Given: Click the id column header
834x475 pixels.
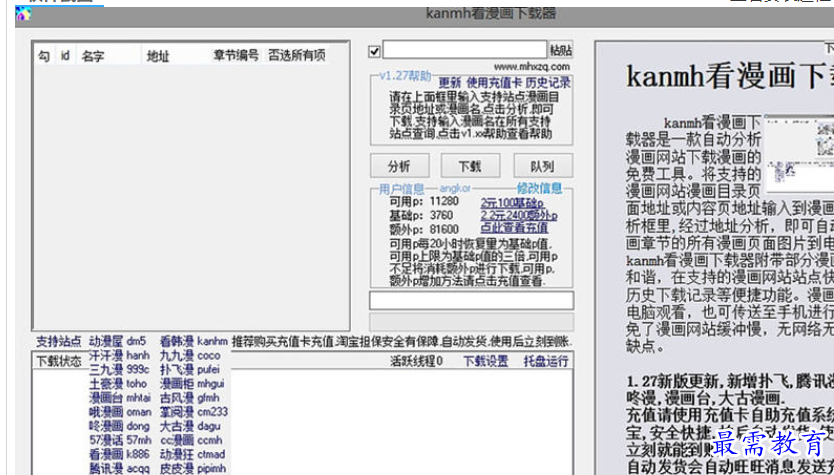Looking at the screenshot, I should coord(65,55).
